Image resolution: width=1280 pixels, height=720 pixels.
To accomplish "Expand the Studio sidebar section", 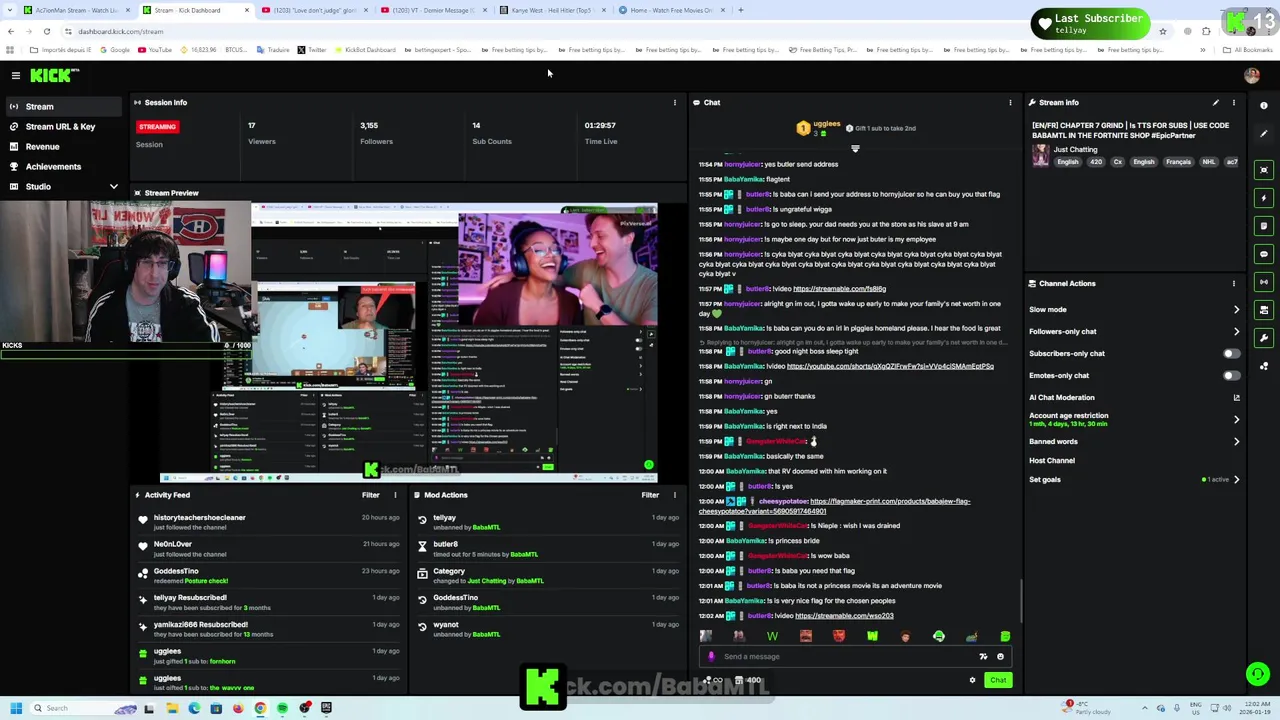I will 113,186.
